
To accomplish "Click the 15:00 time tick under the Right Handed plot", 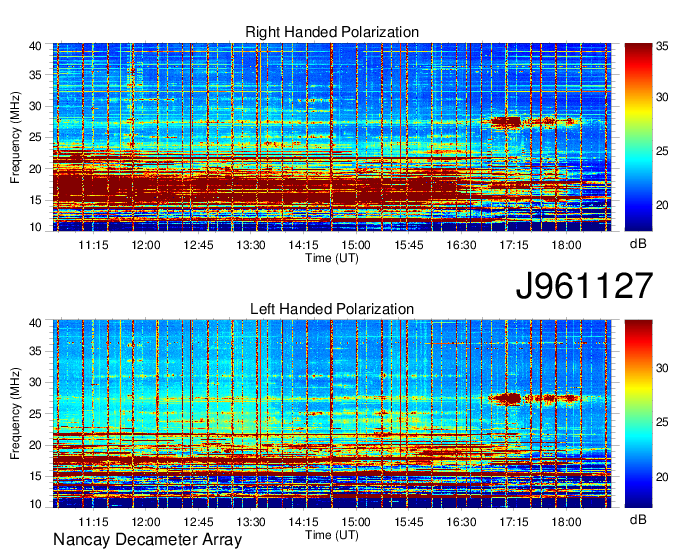I will click(x=356, y=245).
